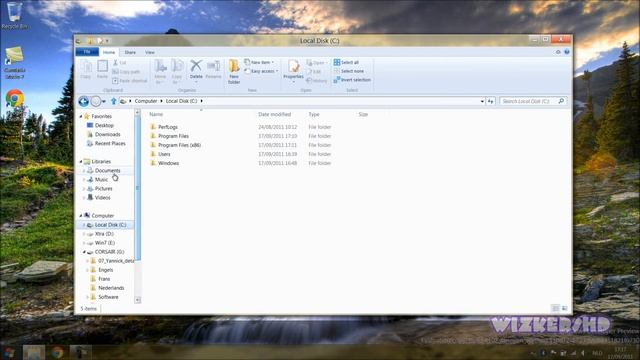This screenshot has width=640, height=360.
Task: Click the Rename icon
Action: coord(213,69)
